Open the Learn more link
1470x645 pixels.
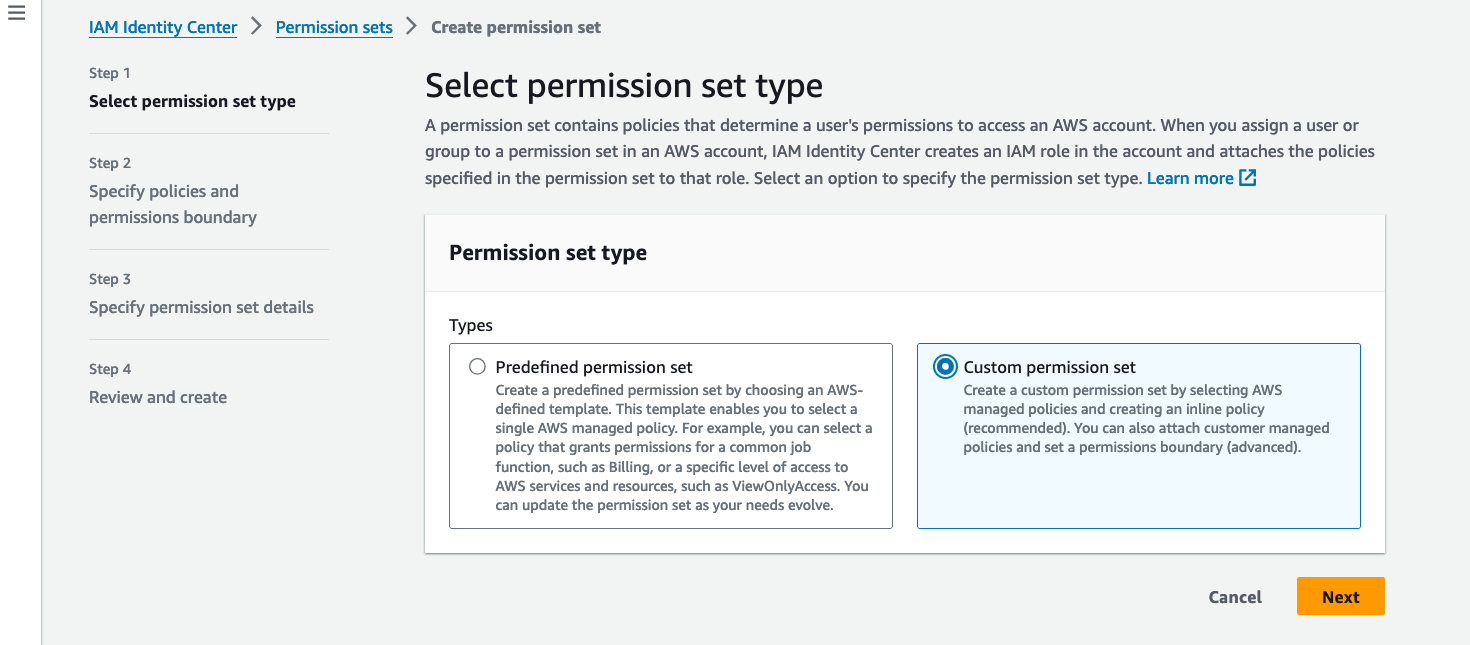1190,178
